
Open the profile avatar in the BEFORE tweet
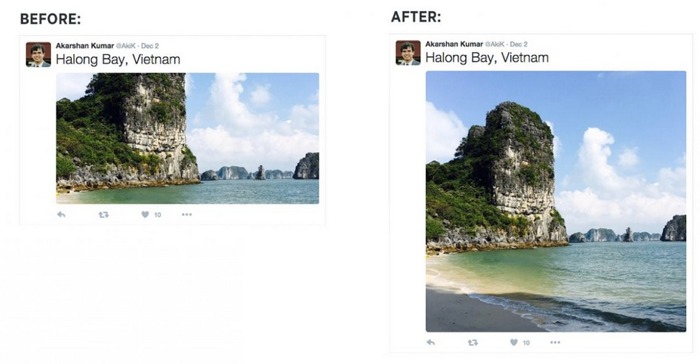click(x=38, y=54)
